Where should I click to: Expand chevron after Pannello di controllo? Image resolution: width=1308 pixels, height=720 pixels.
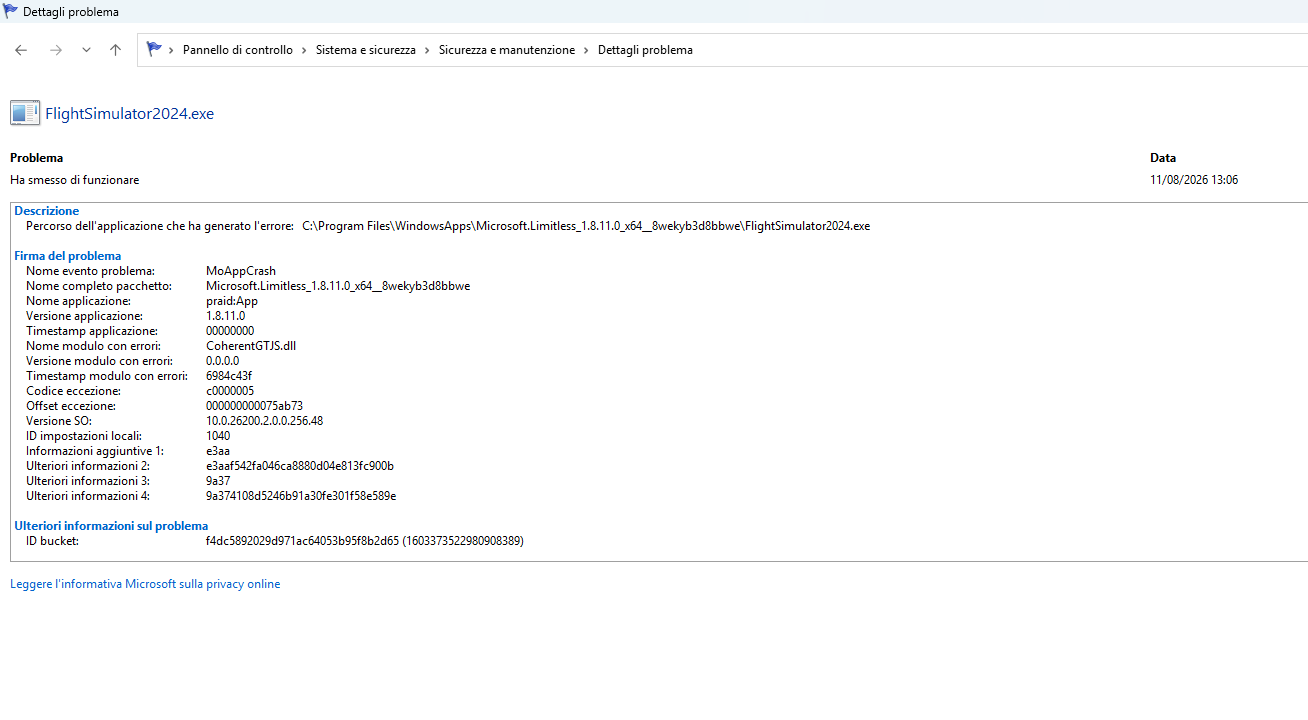[304, 50]
